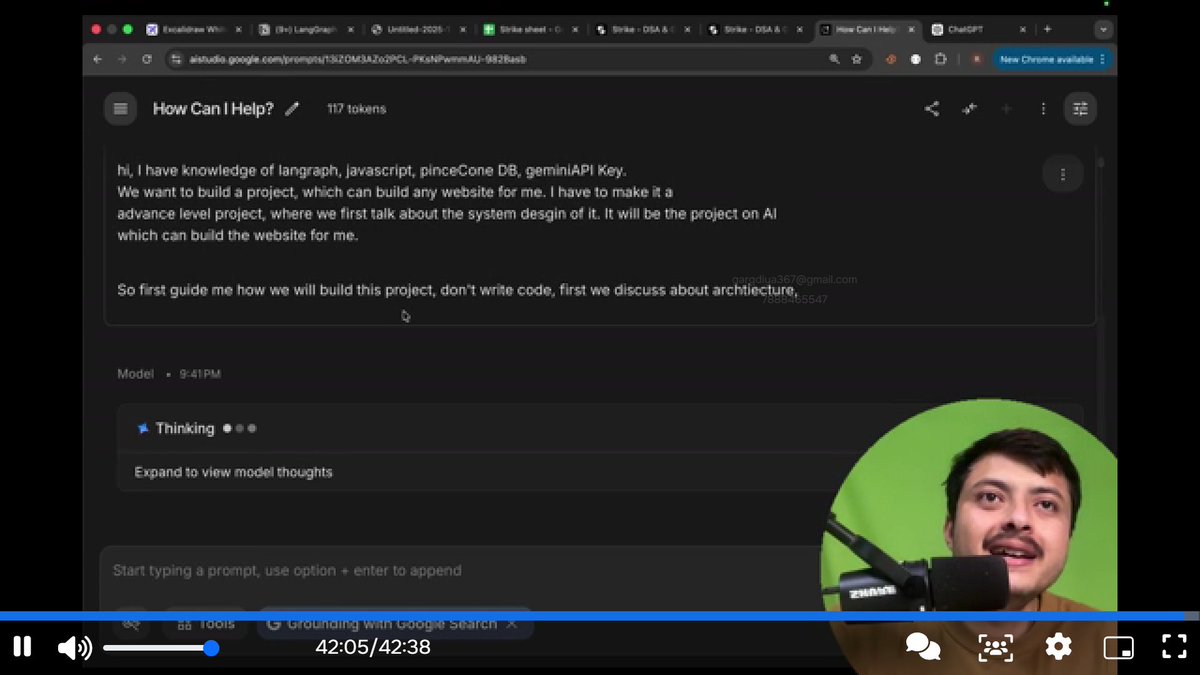Viewport: 1200px width, 675px height.
Task: Open the browser extensions puzzle icon
Action: [x=941, y=59]
